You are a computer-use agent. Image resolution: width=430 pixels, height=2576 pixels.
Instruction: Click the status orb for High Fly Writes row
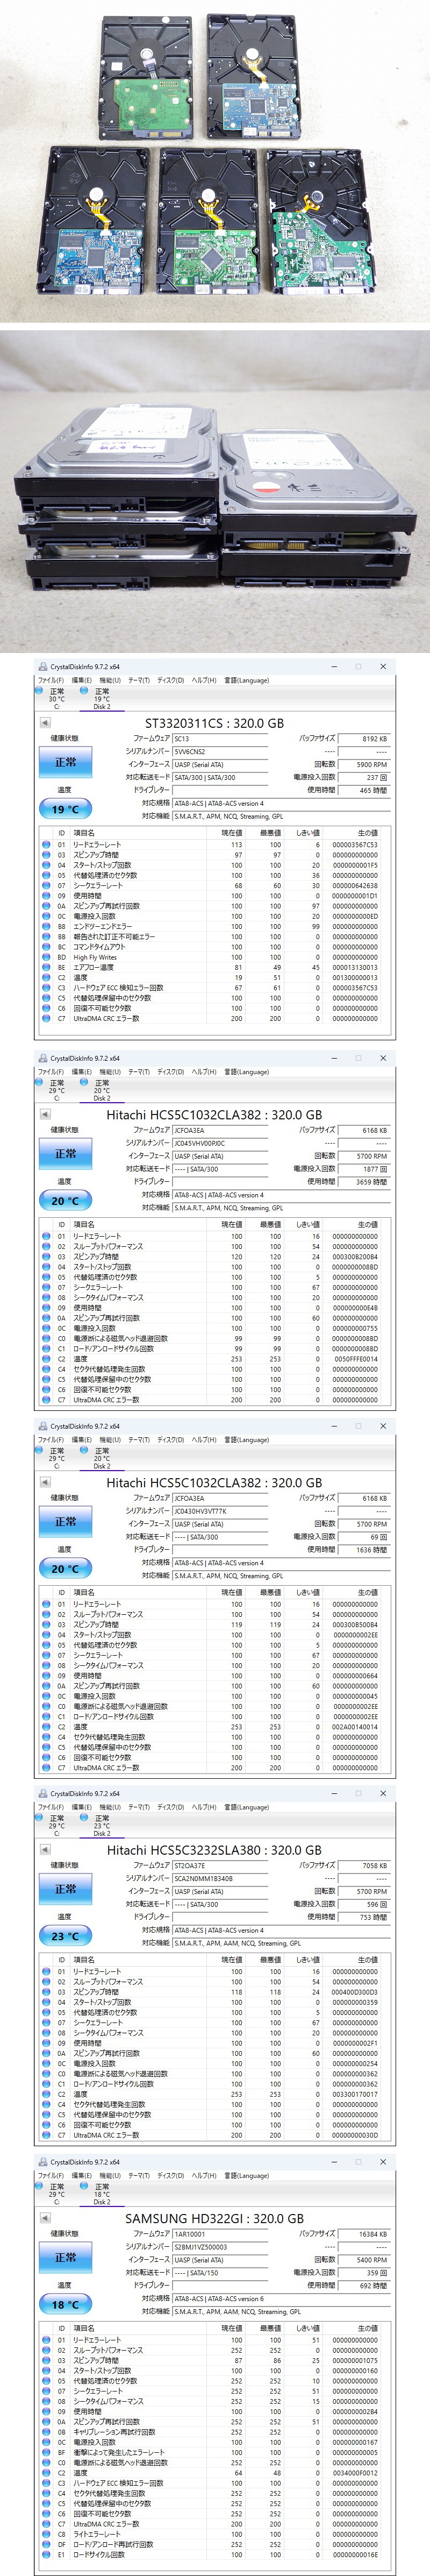[46, 957]
